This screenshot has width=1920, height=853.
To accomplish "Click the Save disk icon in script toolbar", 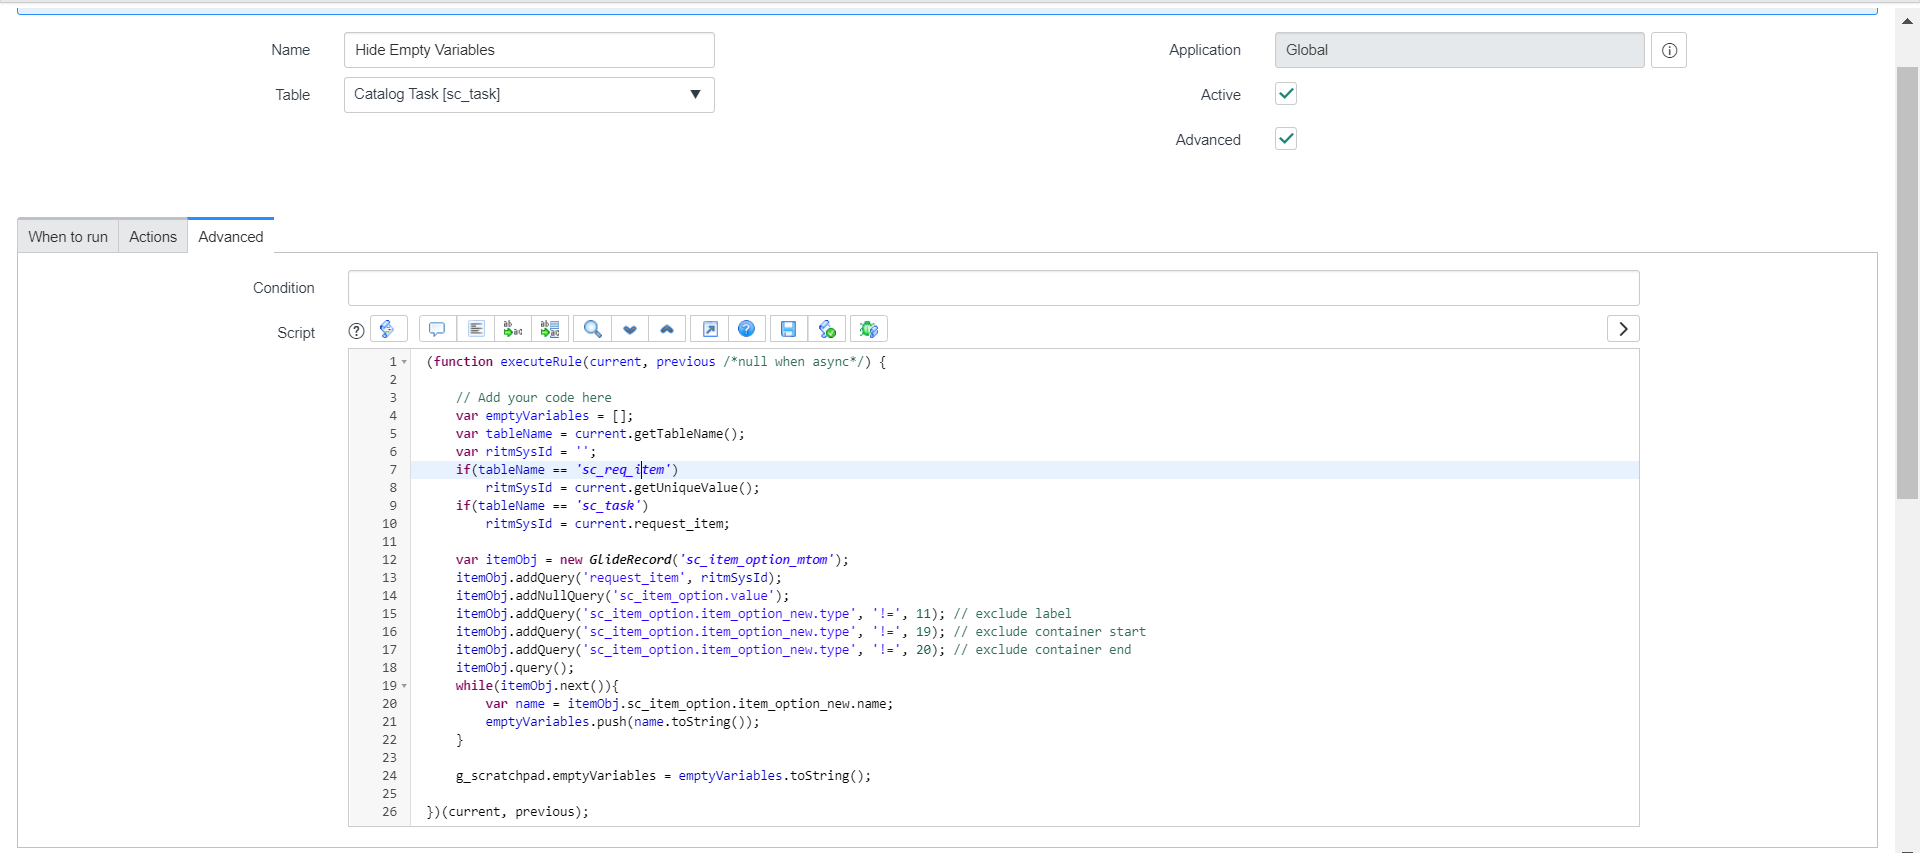I will tap(788, 329).
